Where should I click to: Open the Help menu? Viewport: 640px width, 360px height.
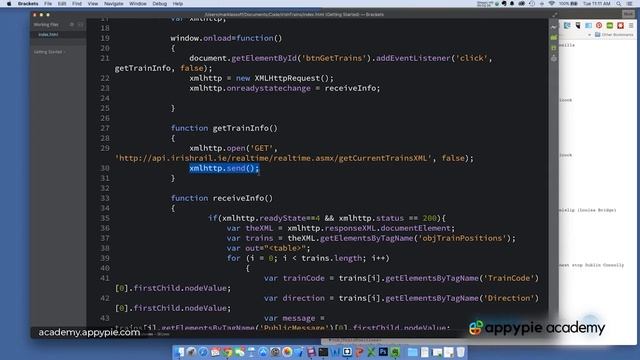pyautogui.click(x=178, y=4)
